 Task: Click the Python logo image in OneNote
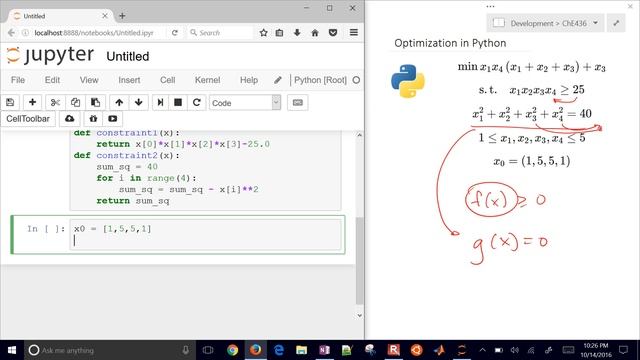point(408,81)
